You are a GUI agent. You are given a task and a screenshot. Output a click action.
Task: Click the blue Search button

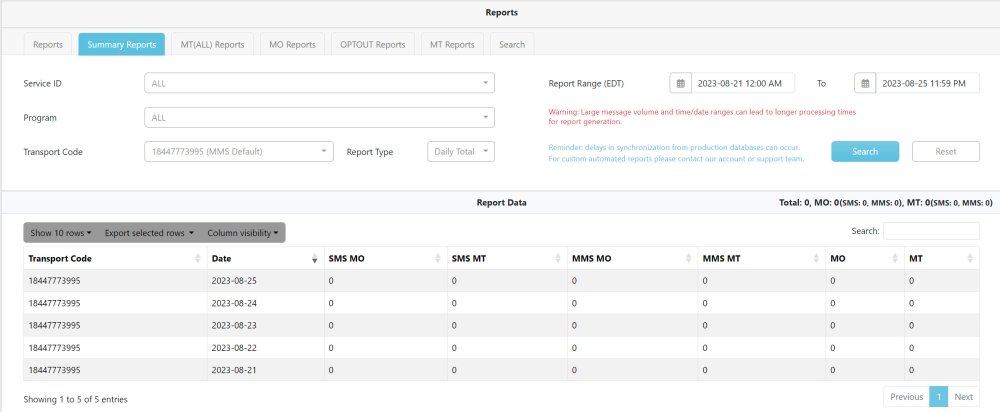click(x=865, y=152)
